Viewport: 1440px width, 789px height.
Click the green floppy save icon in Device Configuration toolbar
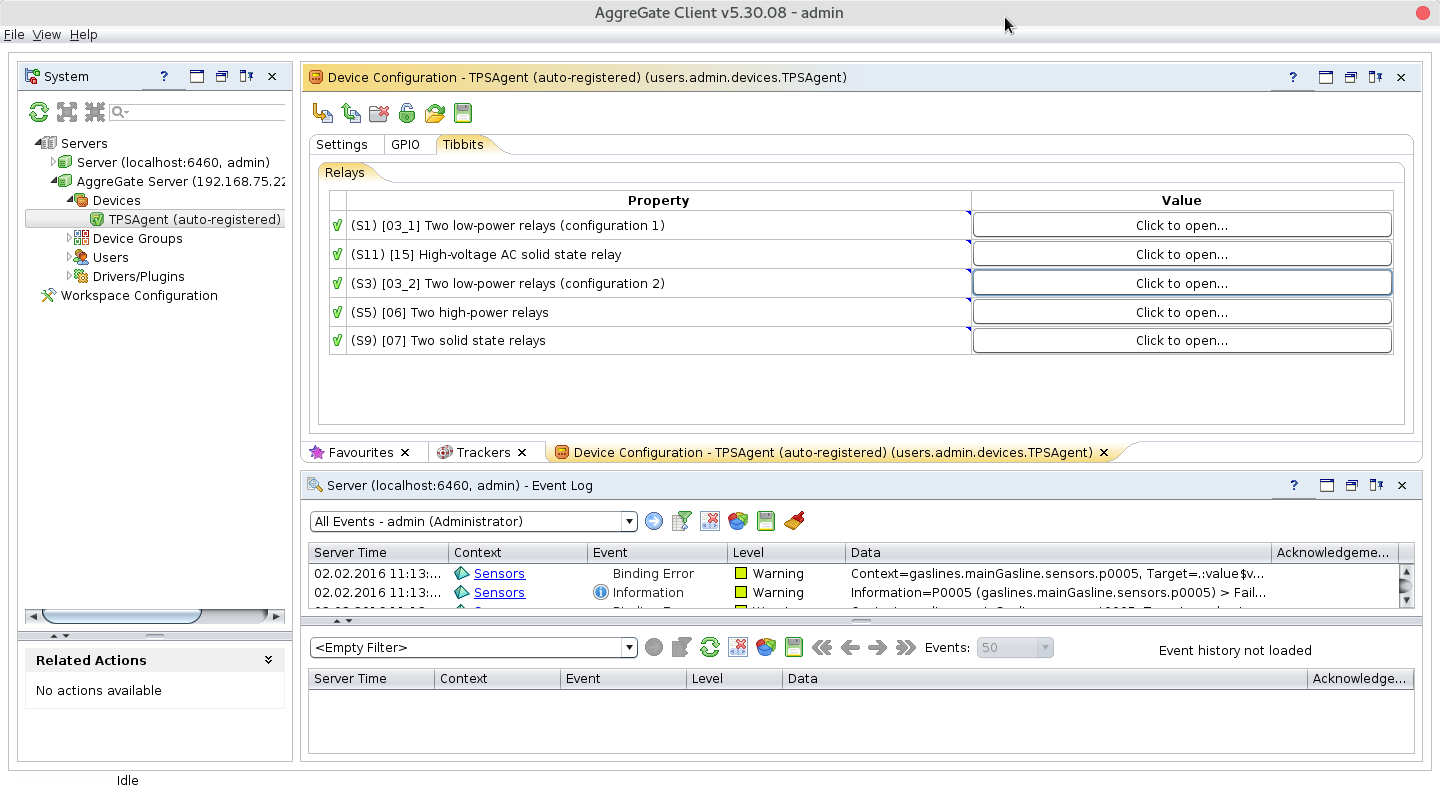(x=463, y=113)
